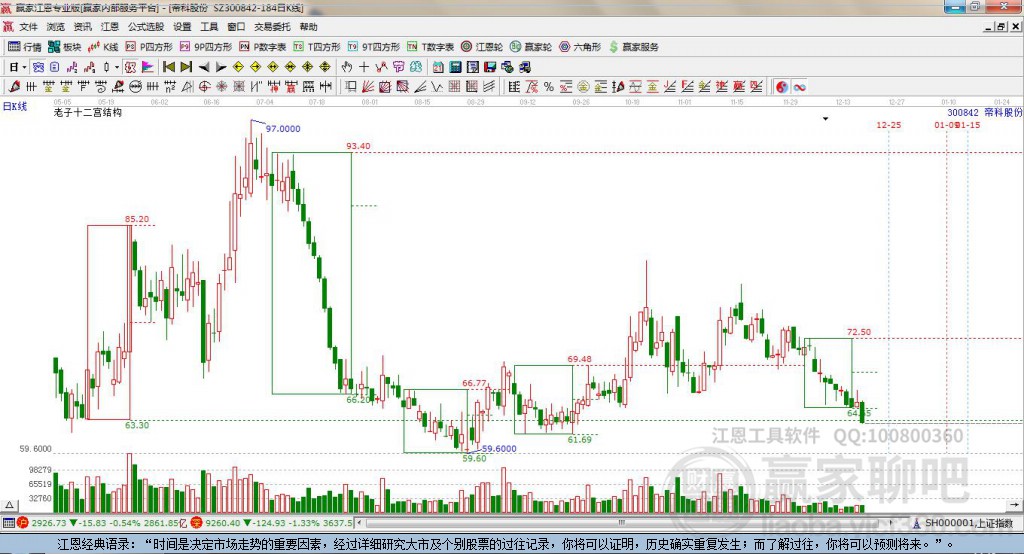Select the hand pan tool
1024x554 pixels.
tap(347, 67)
